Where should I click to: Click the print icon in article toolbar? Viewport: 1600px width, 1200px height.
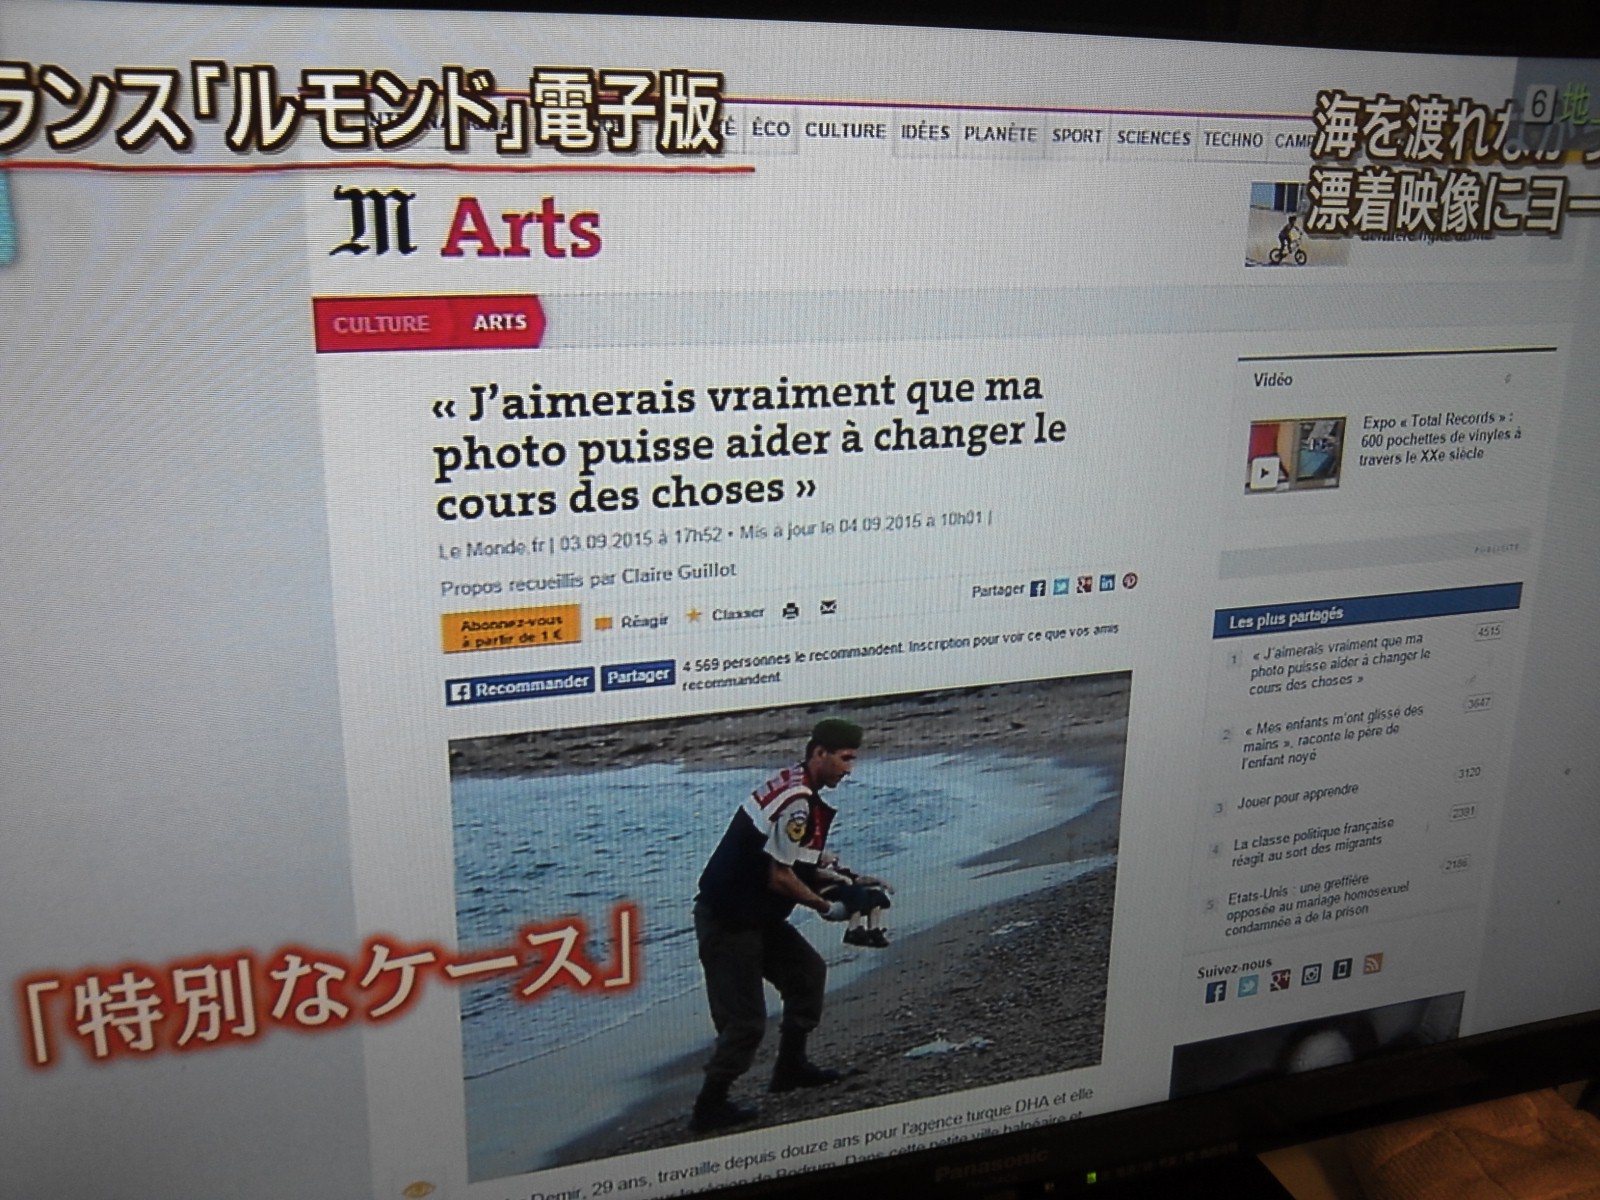(790, 610)
